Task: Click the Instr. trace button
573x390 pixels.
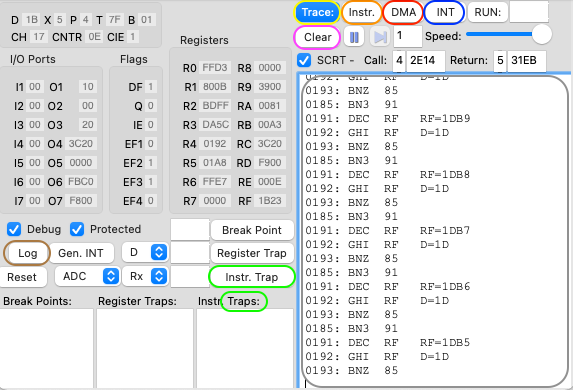Action: click(361, 12)
